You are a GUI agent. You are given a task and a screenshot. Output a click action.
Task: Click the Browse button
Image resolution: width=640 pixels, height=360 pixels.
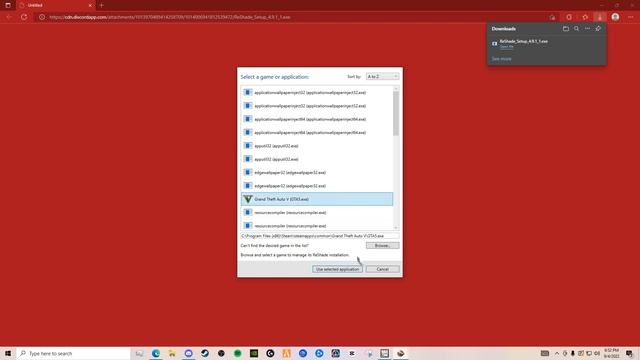click(x=382, y=245)
